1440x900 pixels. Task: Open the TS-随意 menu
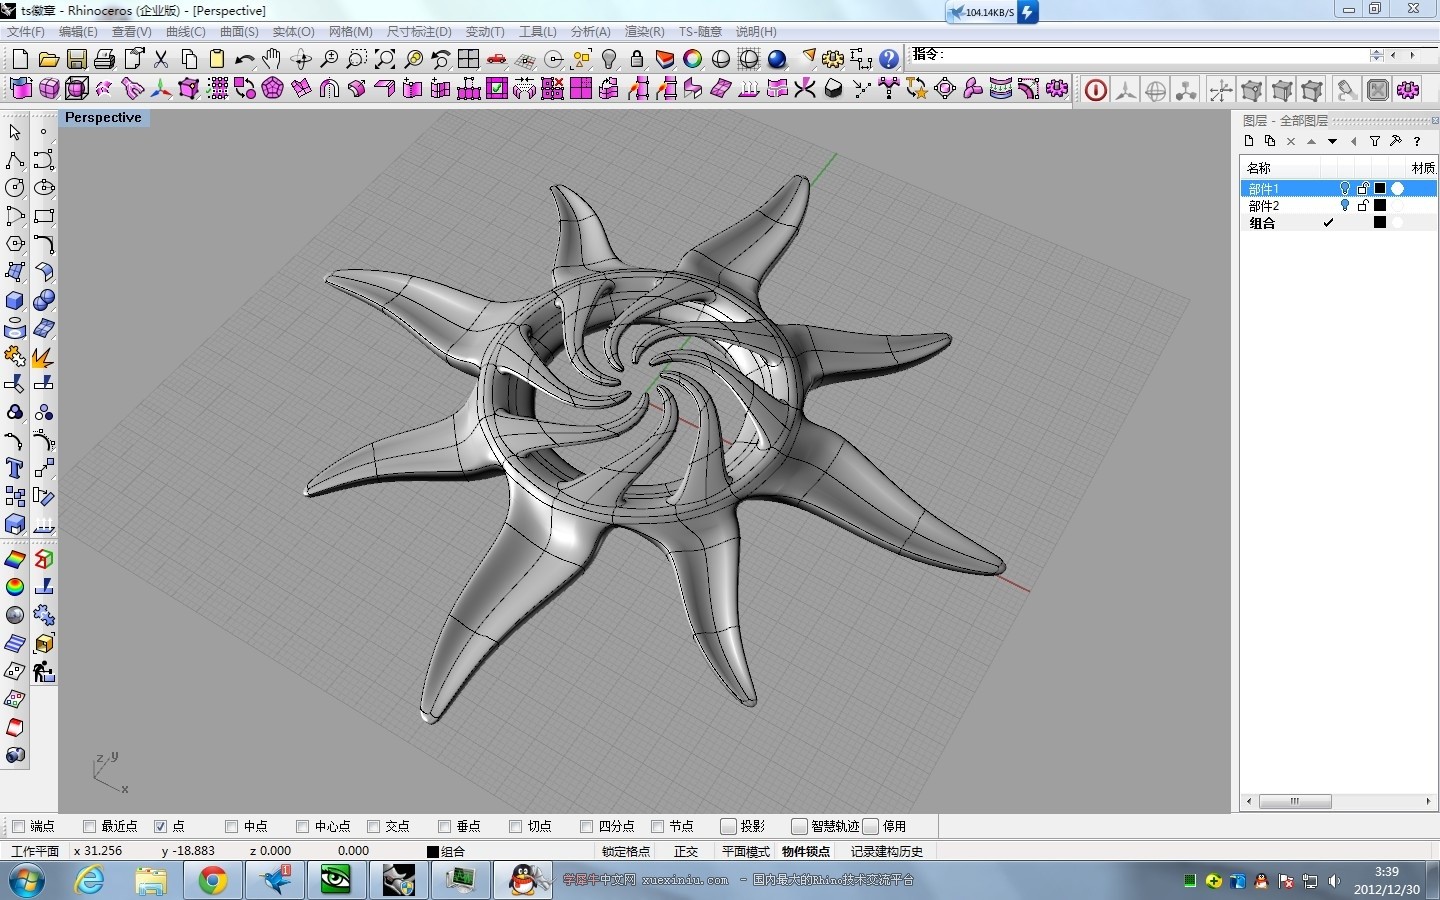point(700,32)
